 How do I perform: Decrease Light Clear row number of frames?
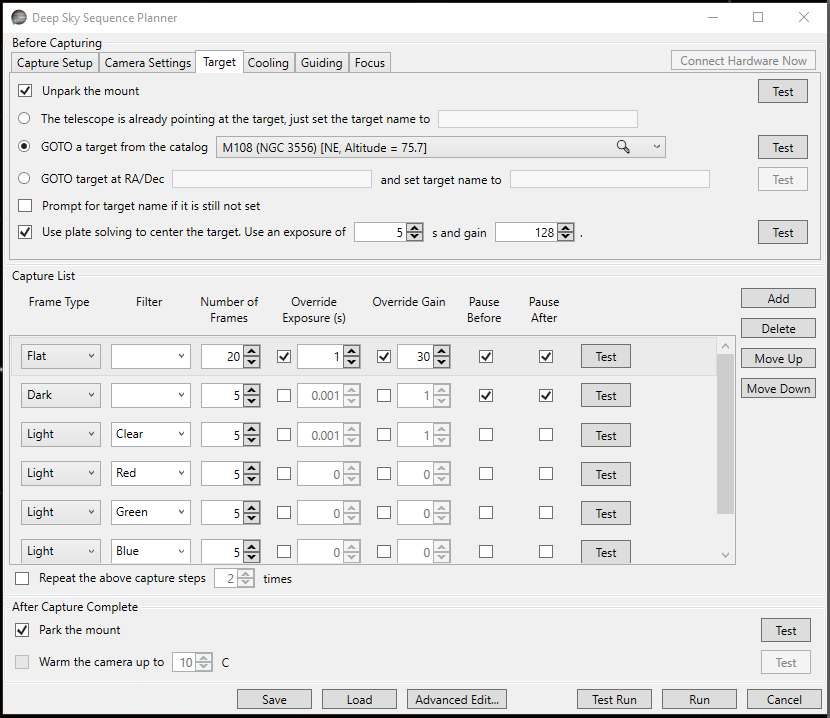pos(252,439)
